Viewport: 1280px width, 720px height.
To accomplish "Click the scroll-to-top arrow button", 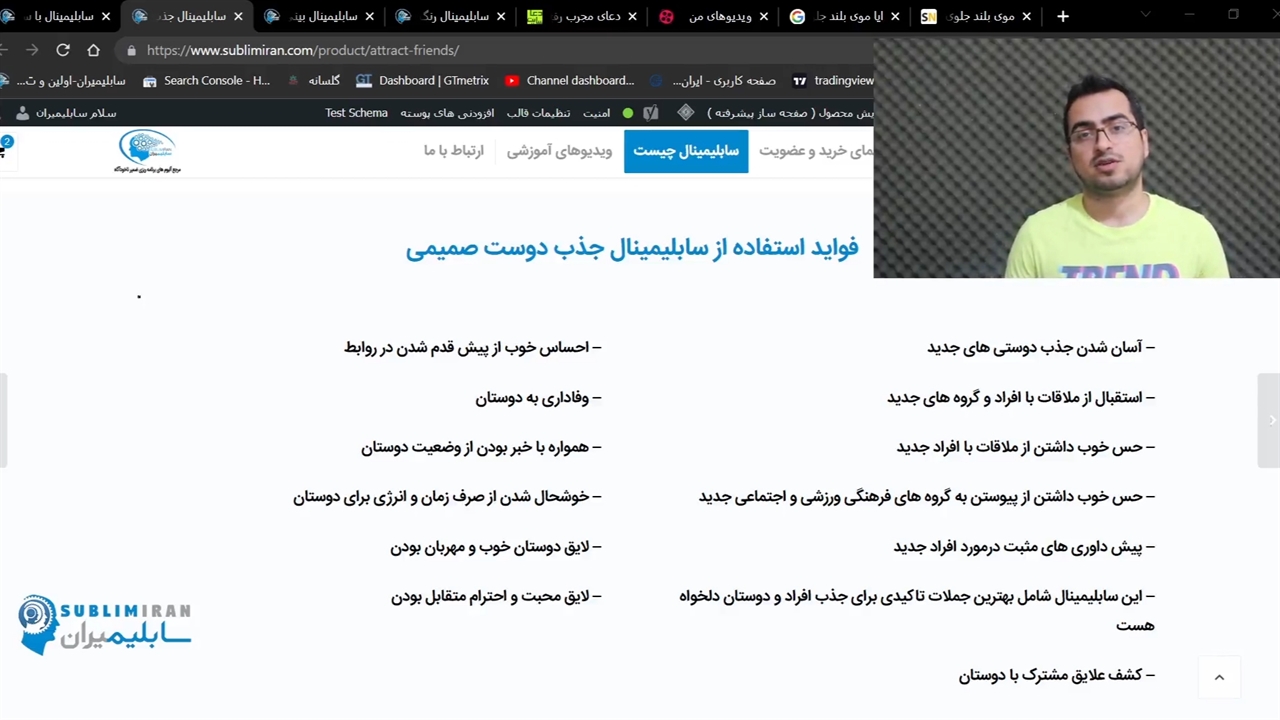I will click(x=1219, y=677).
